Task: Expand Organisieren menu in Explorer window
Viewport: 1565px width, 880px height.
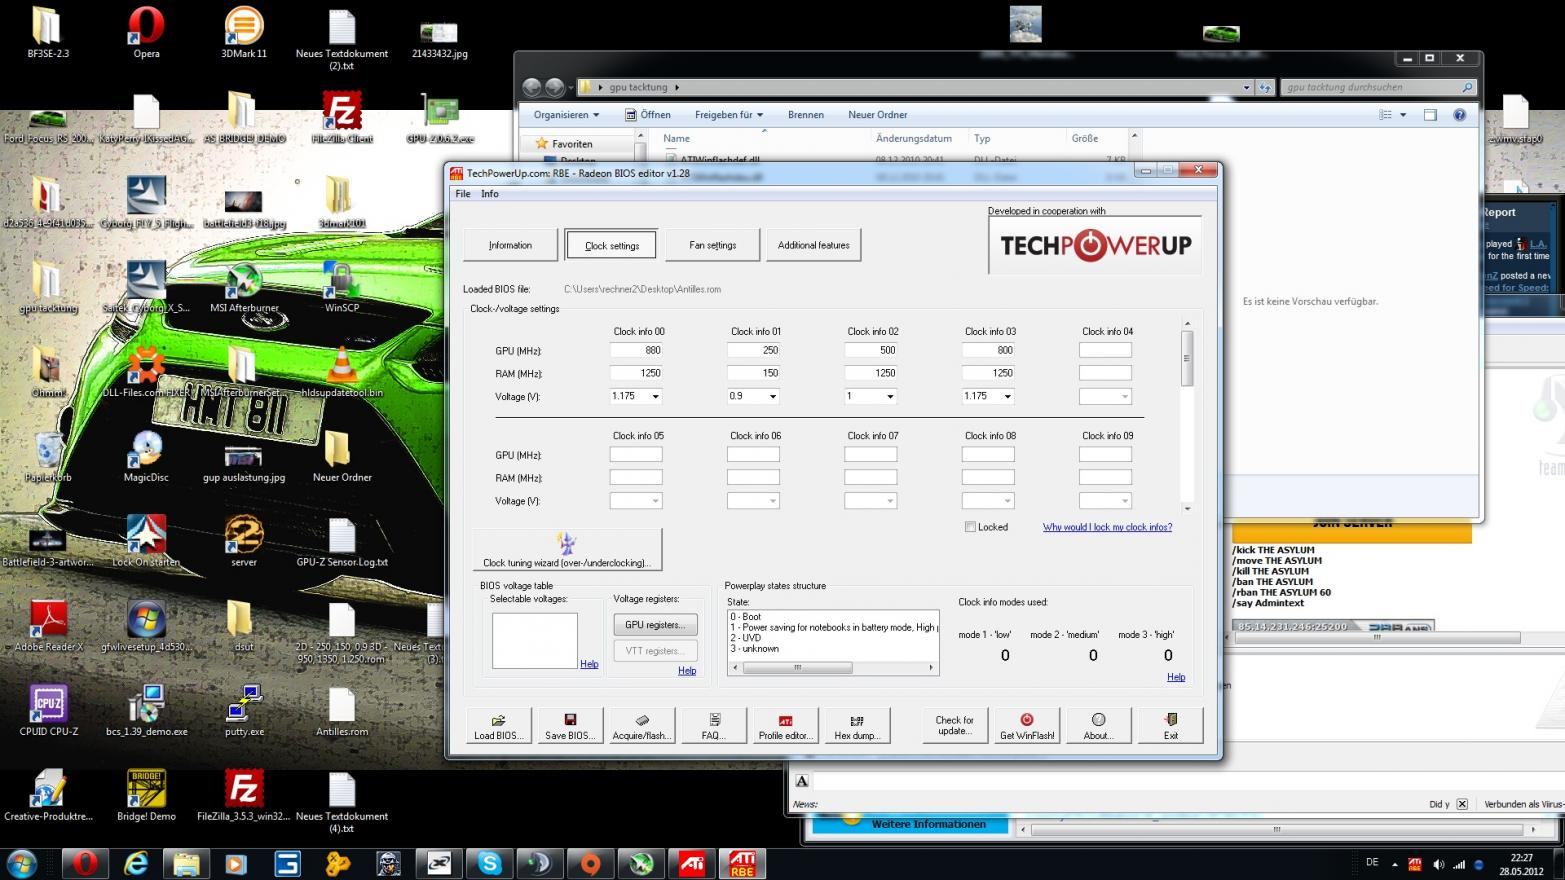Action: click(x=566, y=115)
